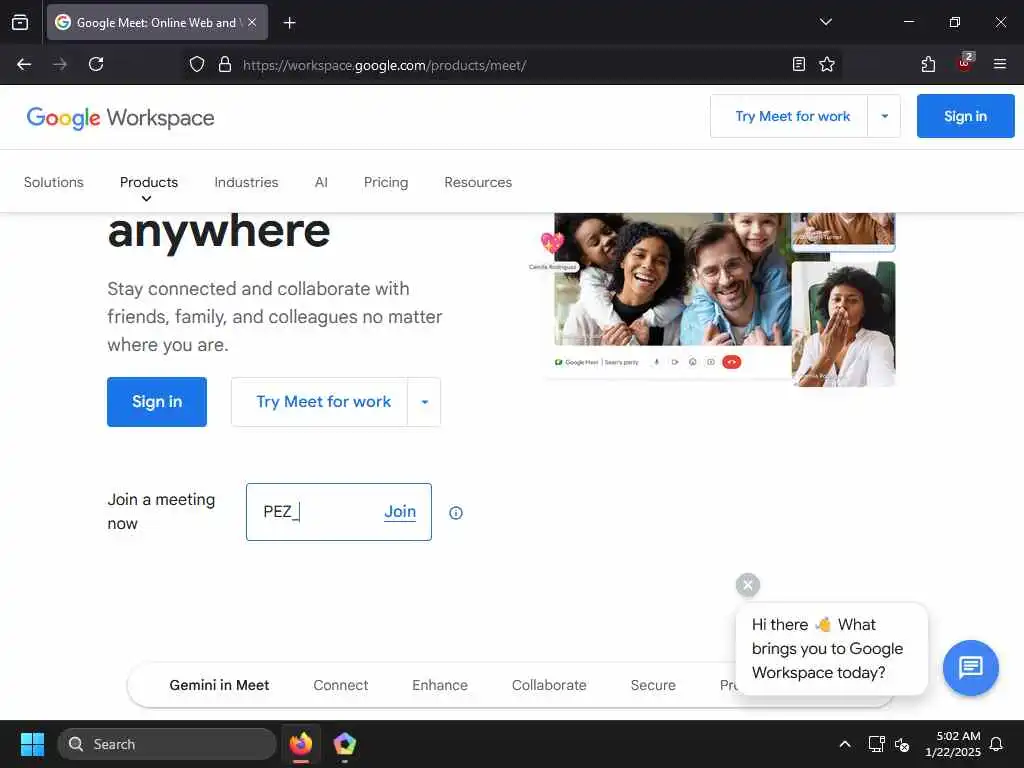Open the clock and date panel
The height and width of the screenshot is (768, 1024).
coord(953,744)
